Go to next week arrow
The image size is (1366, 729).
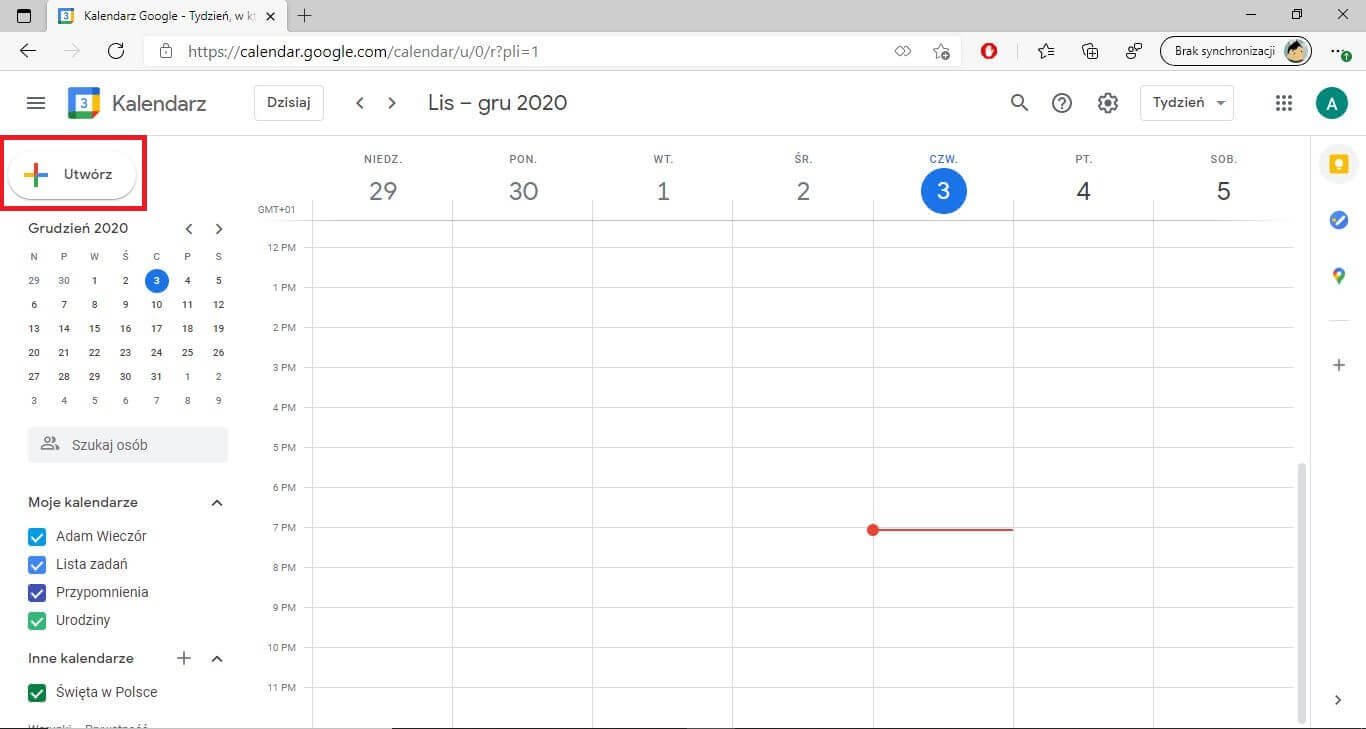(x=392, y=103)
